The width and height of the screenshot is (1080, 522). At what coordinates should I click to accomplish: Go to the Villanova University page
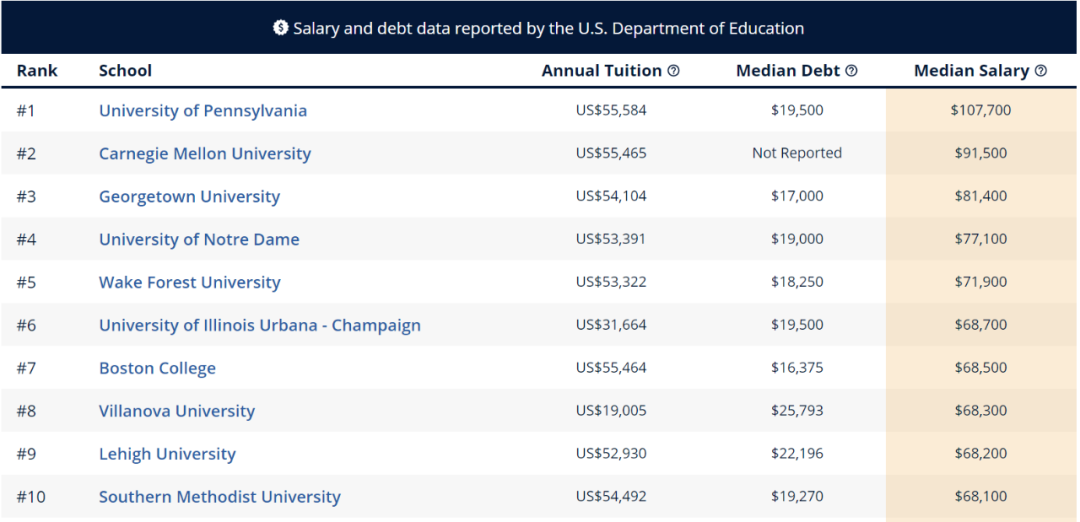click(x=177, y=411)
